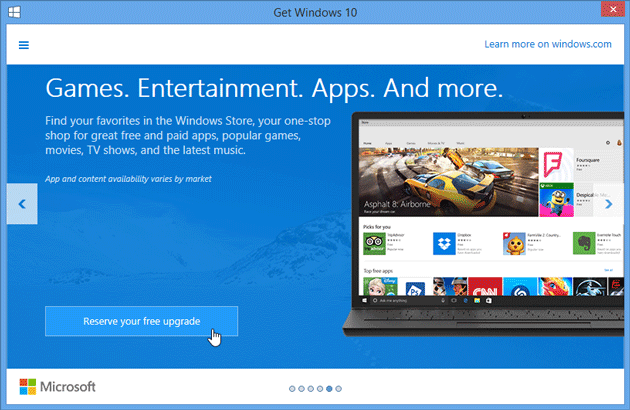630x410 pixels.
Task: Click the right chevron in Store carousel
Action: click(609, 204)
